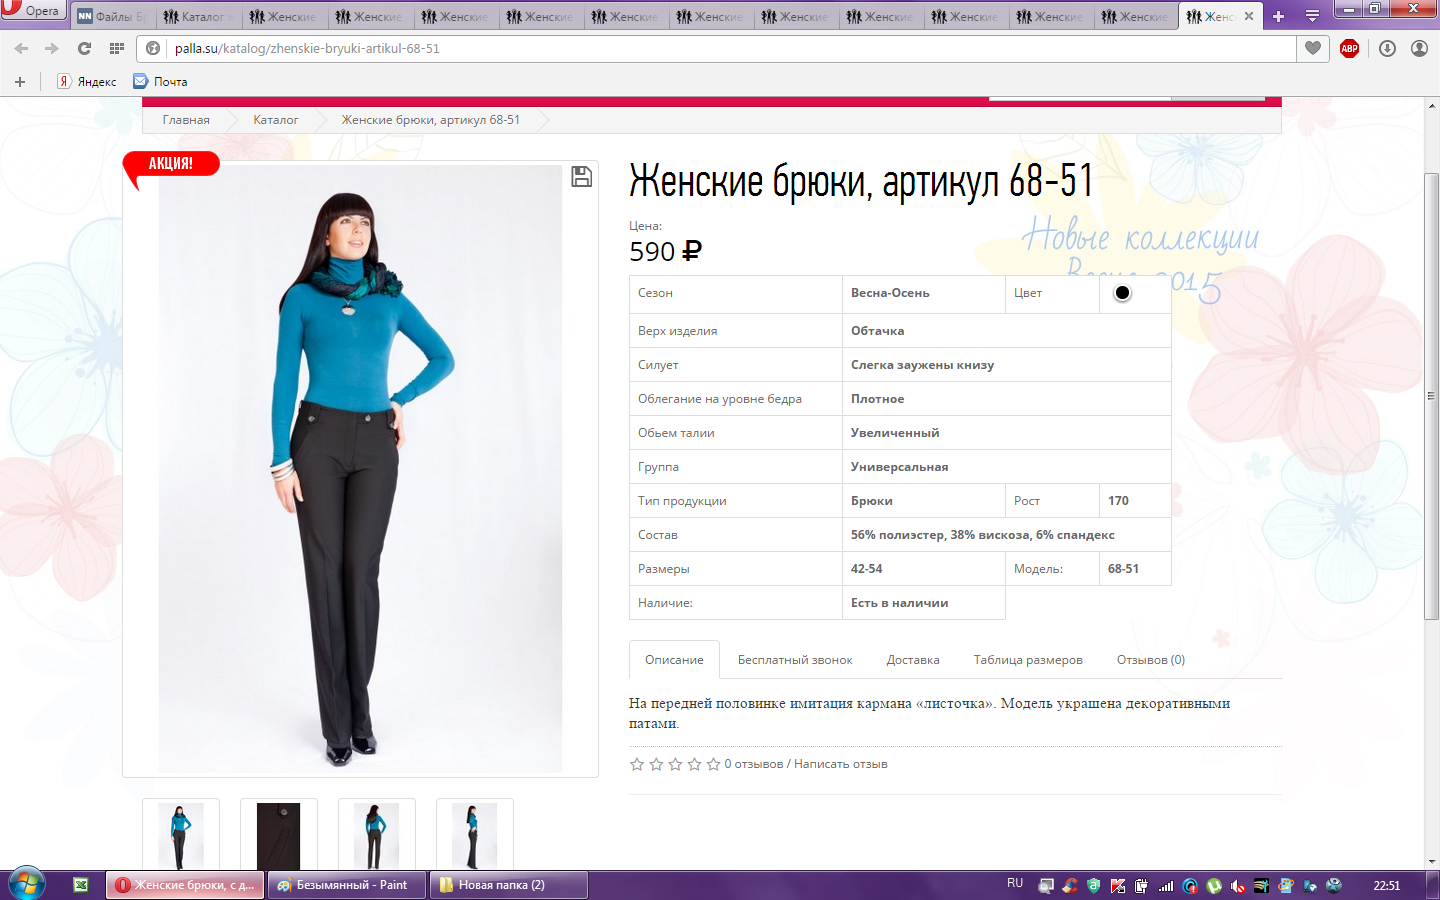The image size is (1440, 900).
Task: Open the Opera user account icon
Action: pyautogui.click(x=1419, y=48)
